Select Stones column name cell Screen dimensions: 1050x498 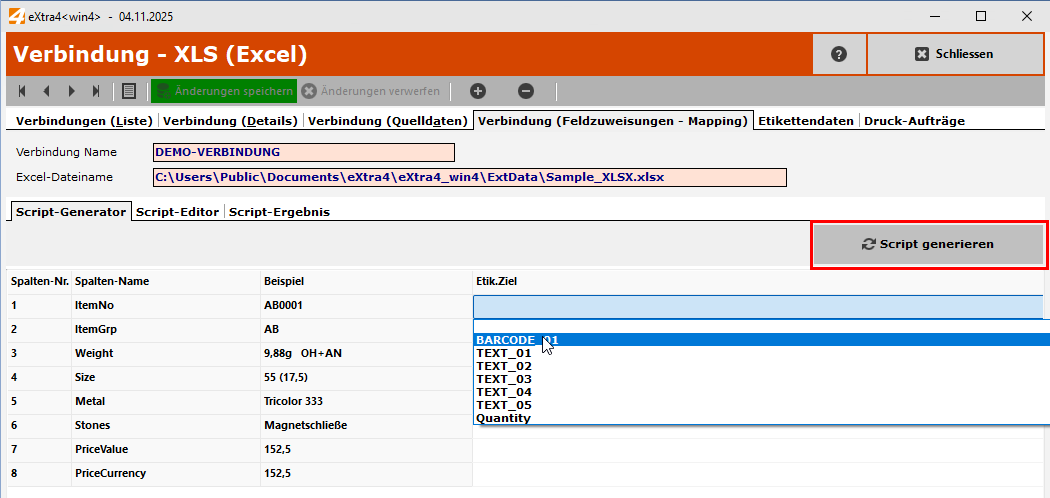click(165, 426)
